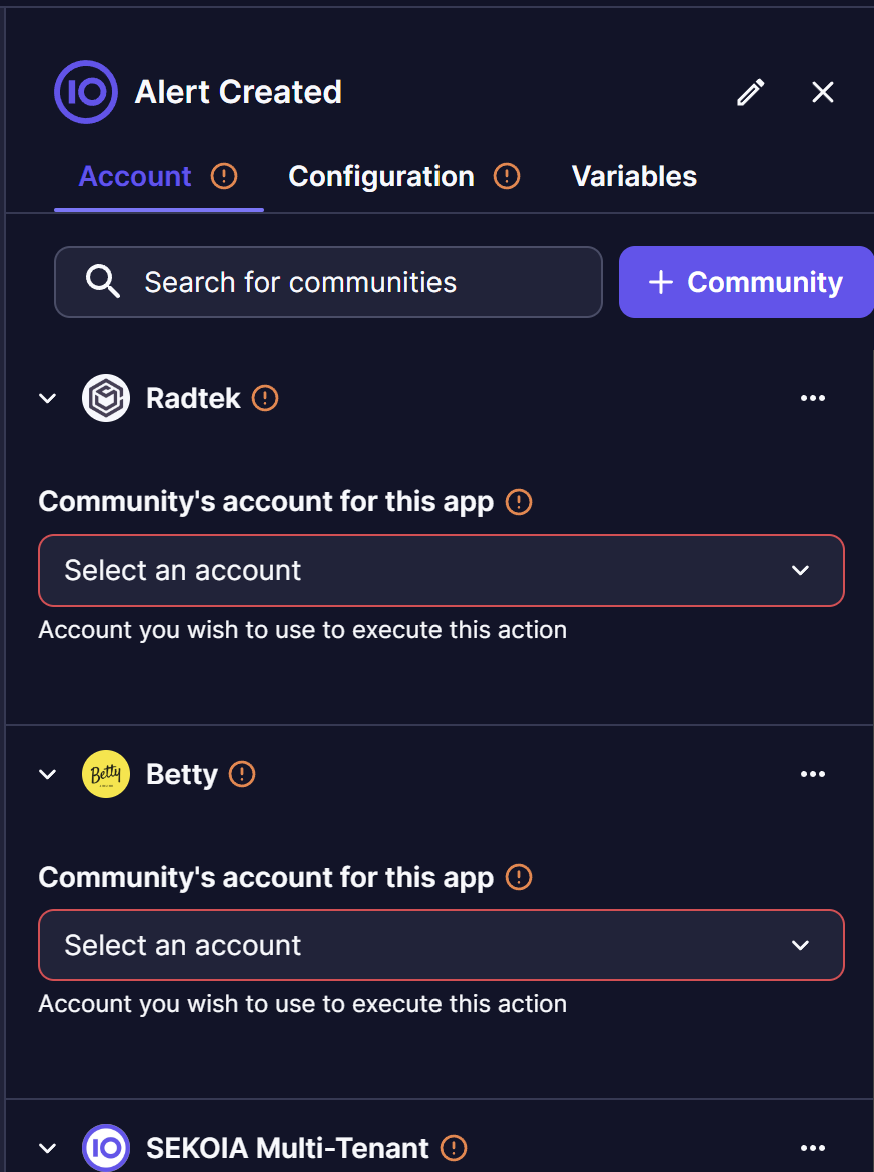Open the Variables tab
Screen dimensions: 874x1172
[634, 176]
